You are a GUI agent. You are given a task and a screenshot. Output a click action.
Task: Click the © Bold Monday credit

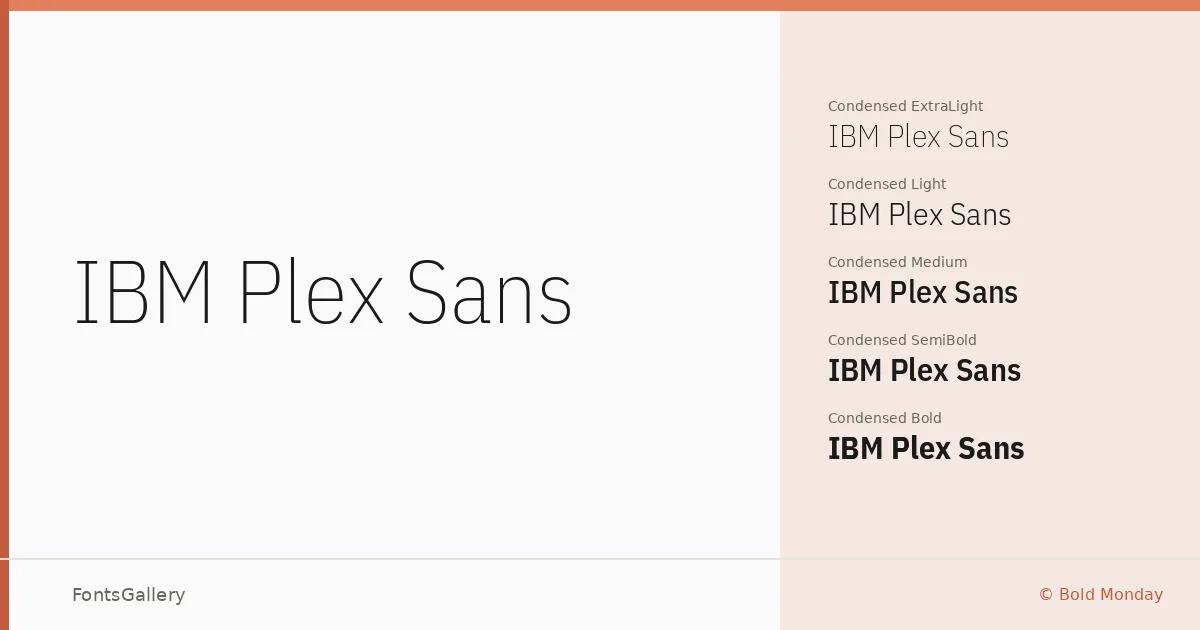tap(1101, 595)
